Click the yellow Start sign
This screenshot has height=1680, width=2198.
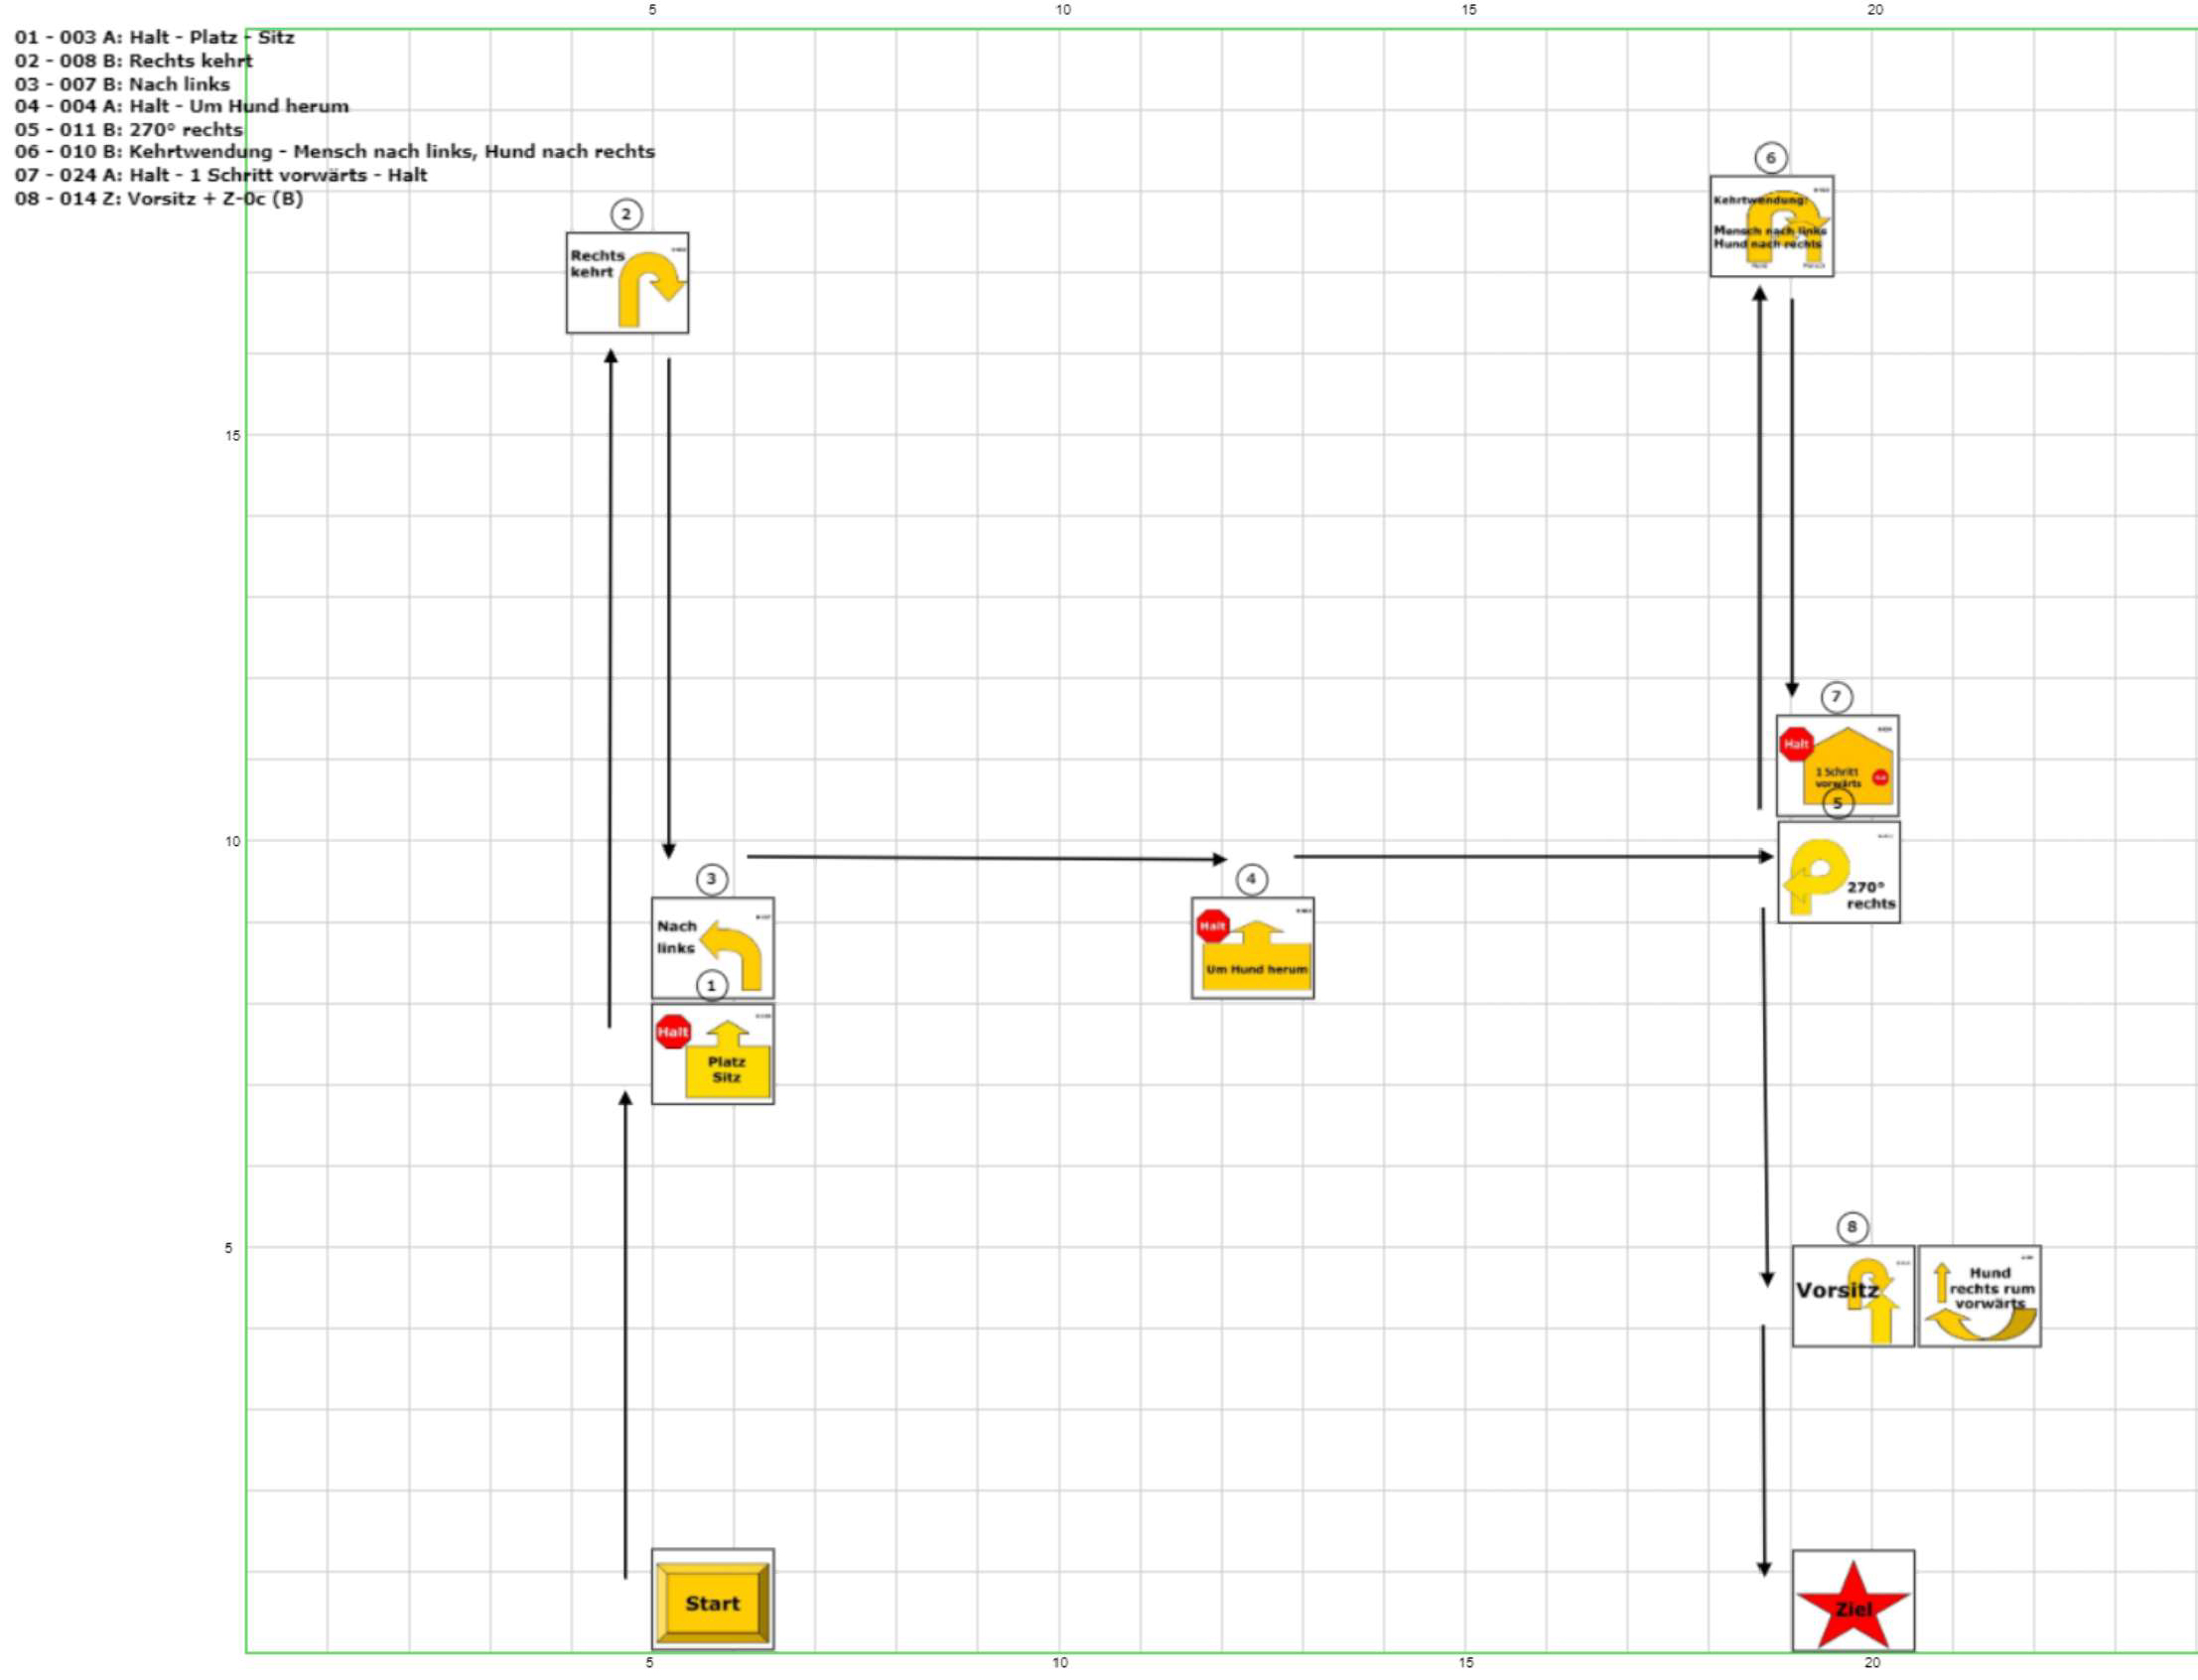point(712,1603)
